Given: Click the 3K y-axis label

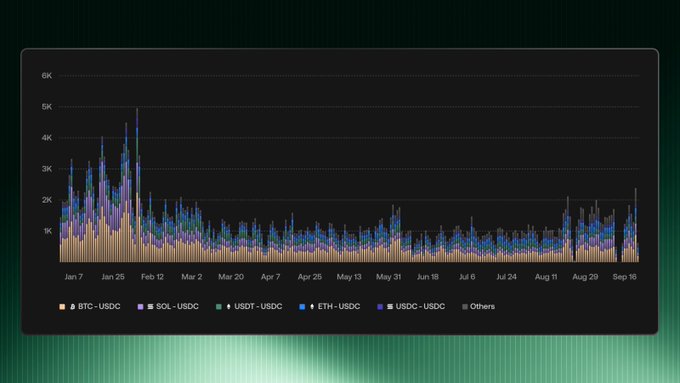Looking at the screenshot, I should [x=47, y=169].
